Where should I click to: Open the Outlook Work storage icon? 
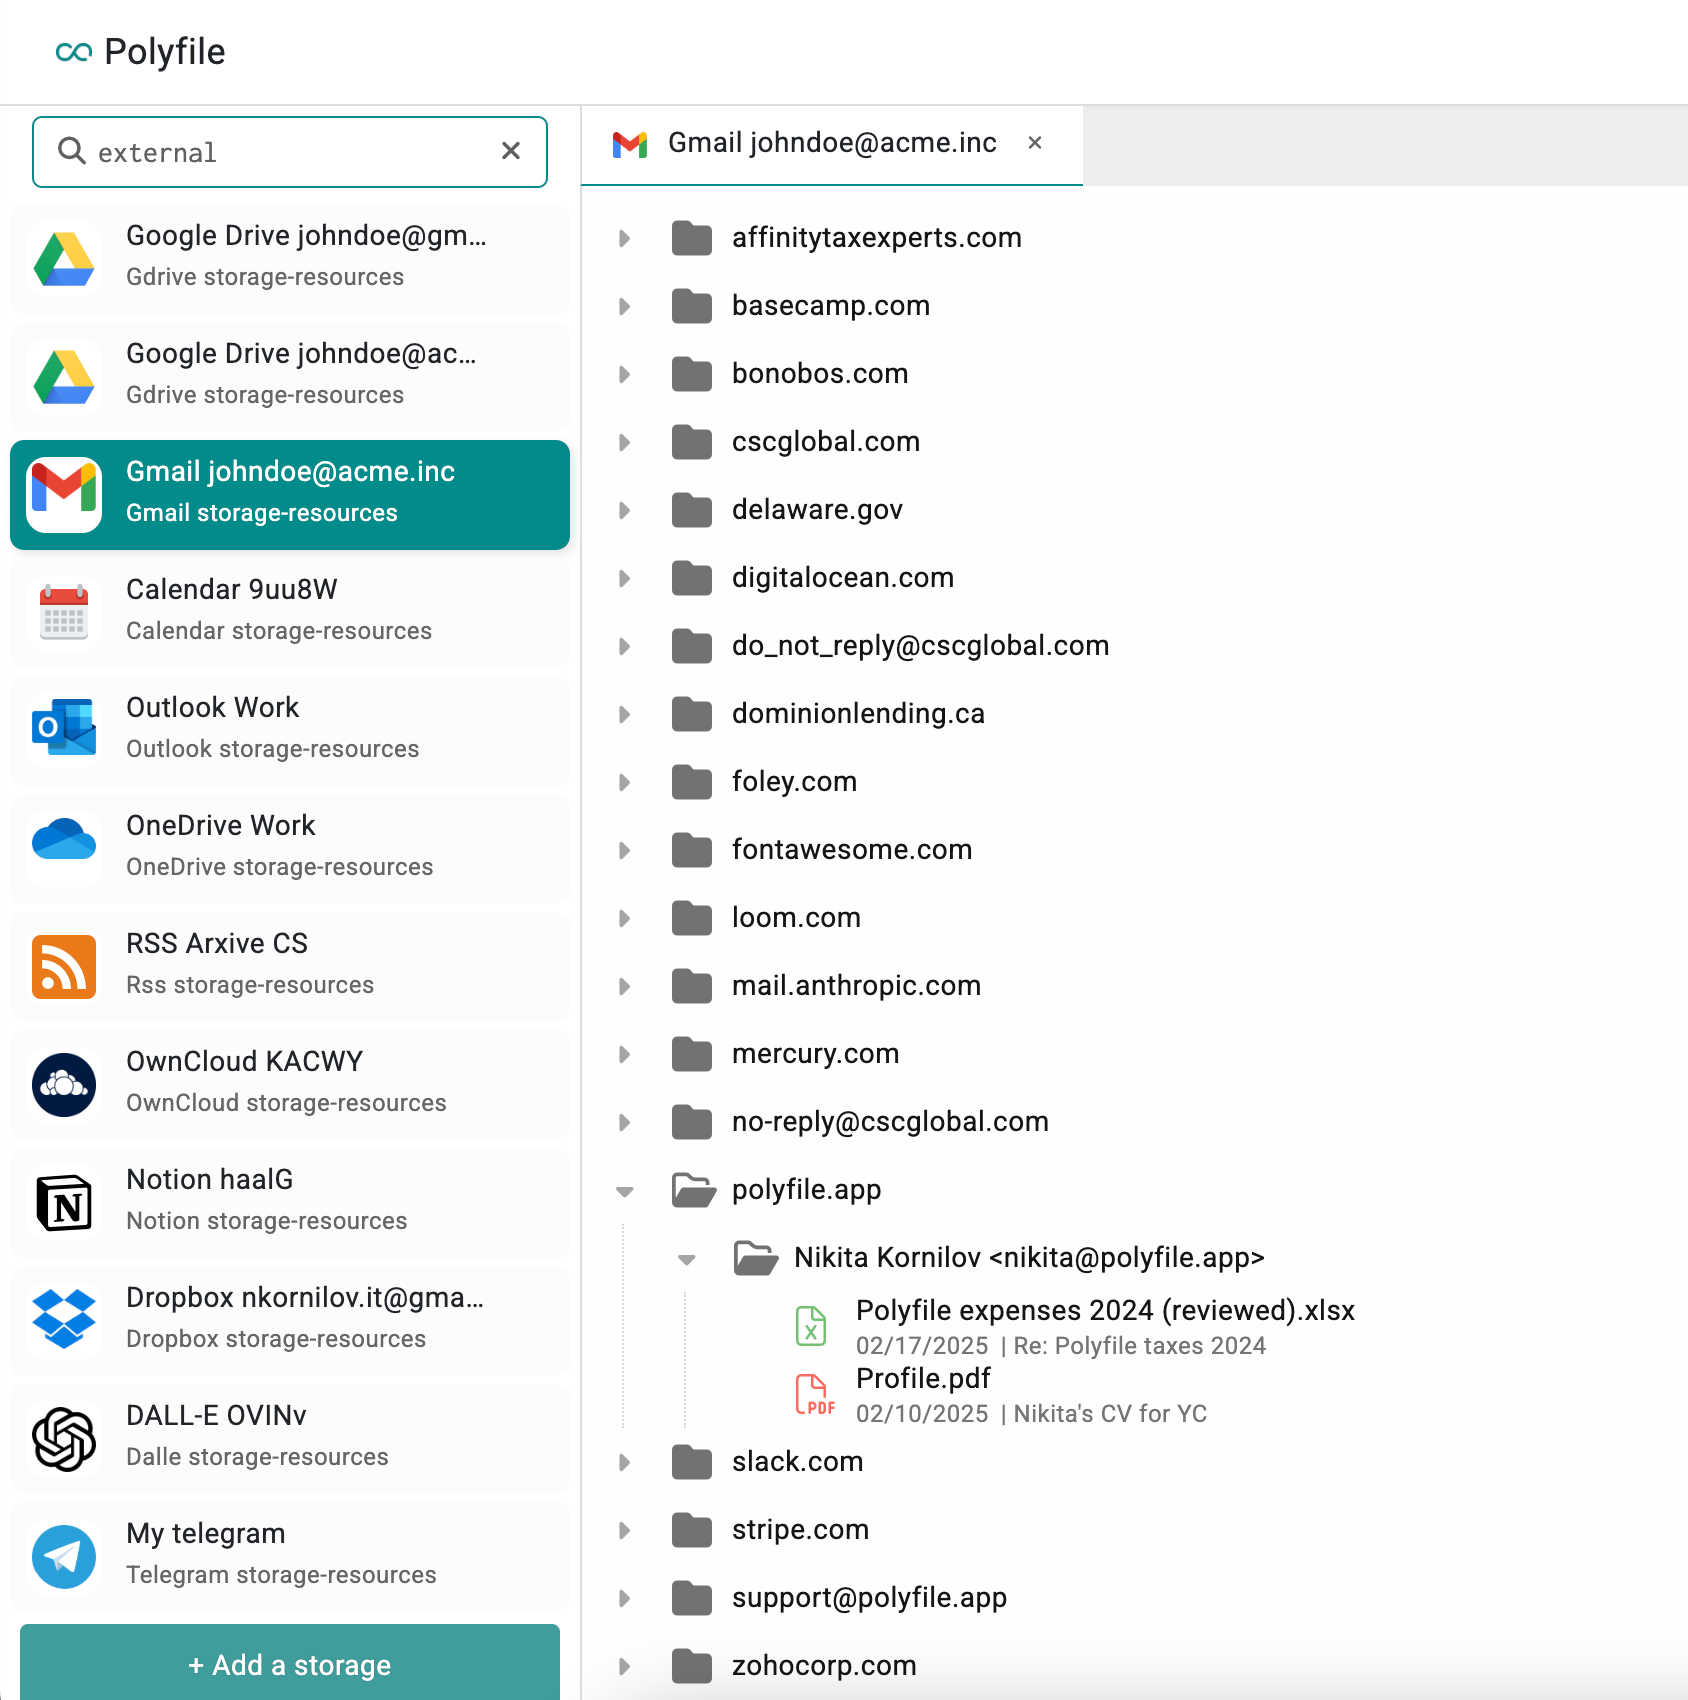(x=63, y=730)
